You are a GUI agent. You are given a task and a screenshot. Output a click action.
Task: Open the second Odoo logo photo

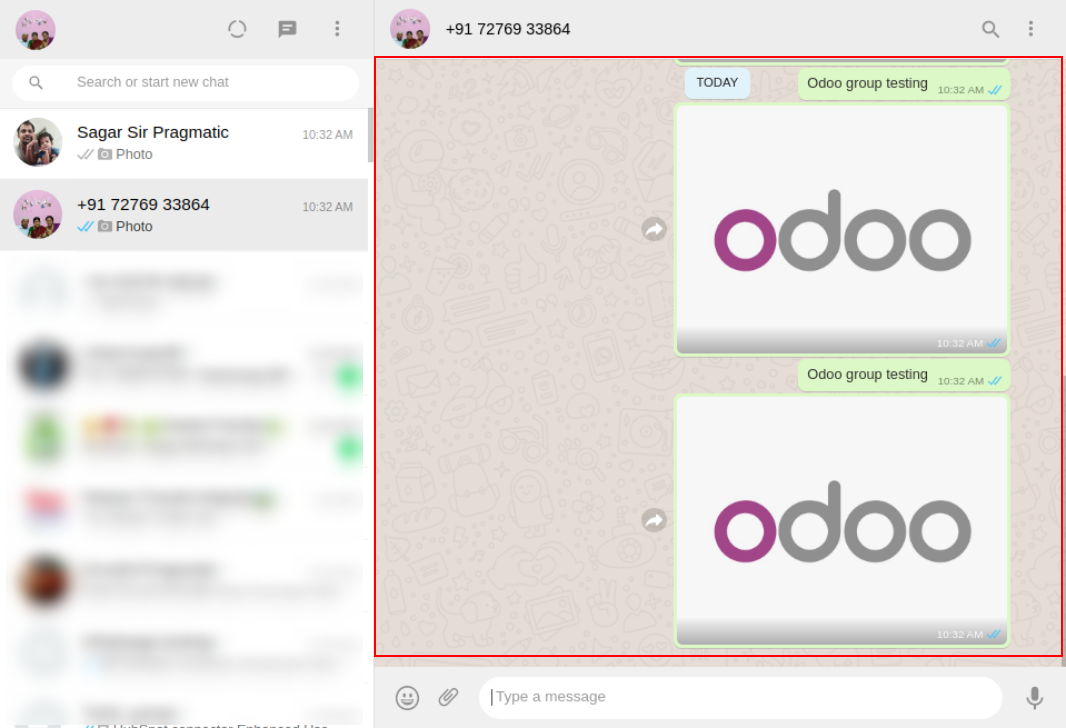(x=842, y=521)
